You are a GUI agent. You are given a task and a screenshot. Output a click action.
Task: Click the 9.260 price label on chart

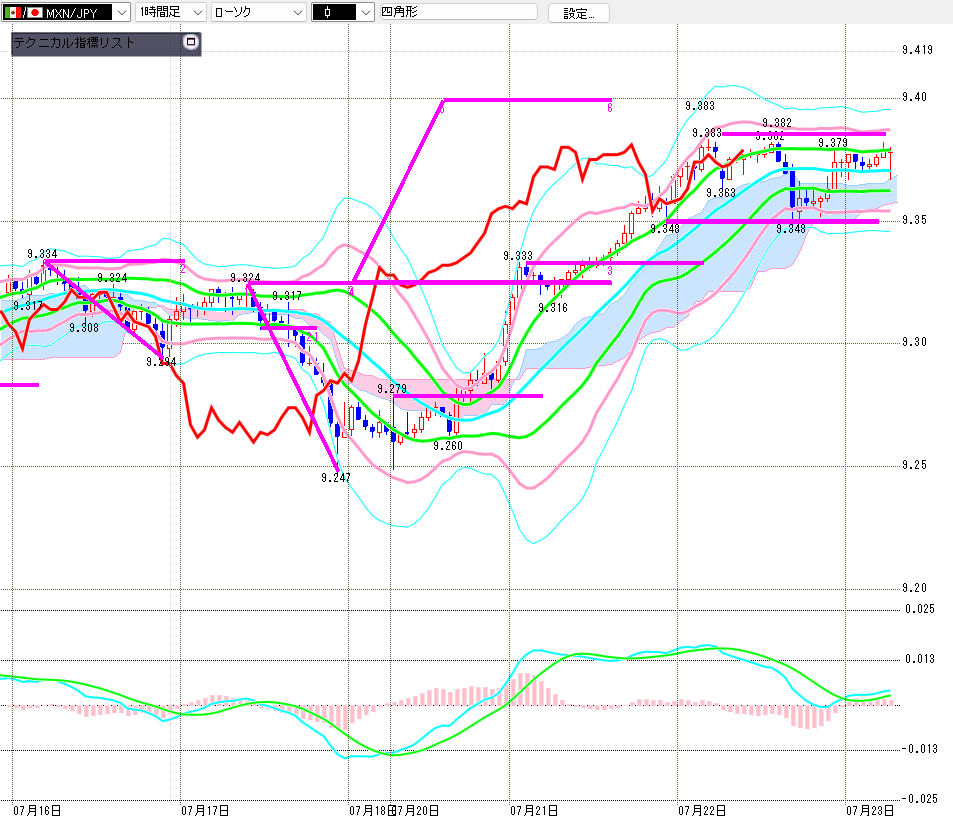tap(448, 446)
